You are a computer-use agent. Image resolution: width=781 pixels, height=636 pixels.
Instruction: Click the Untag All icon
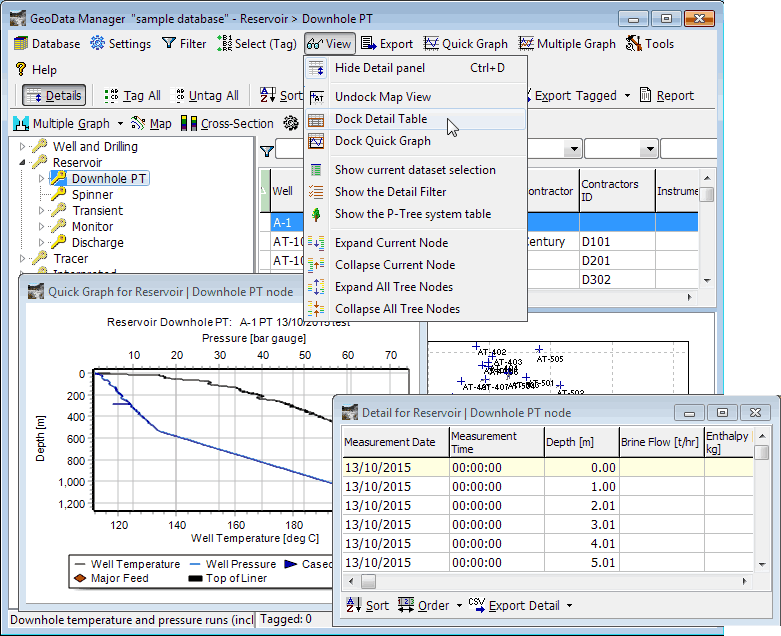click(x=180, y=96)
